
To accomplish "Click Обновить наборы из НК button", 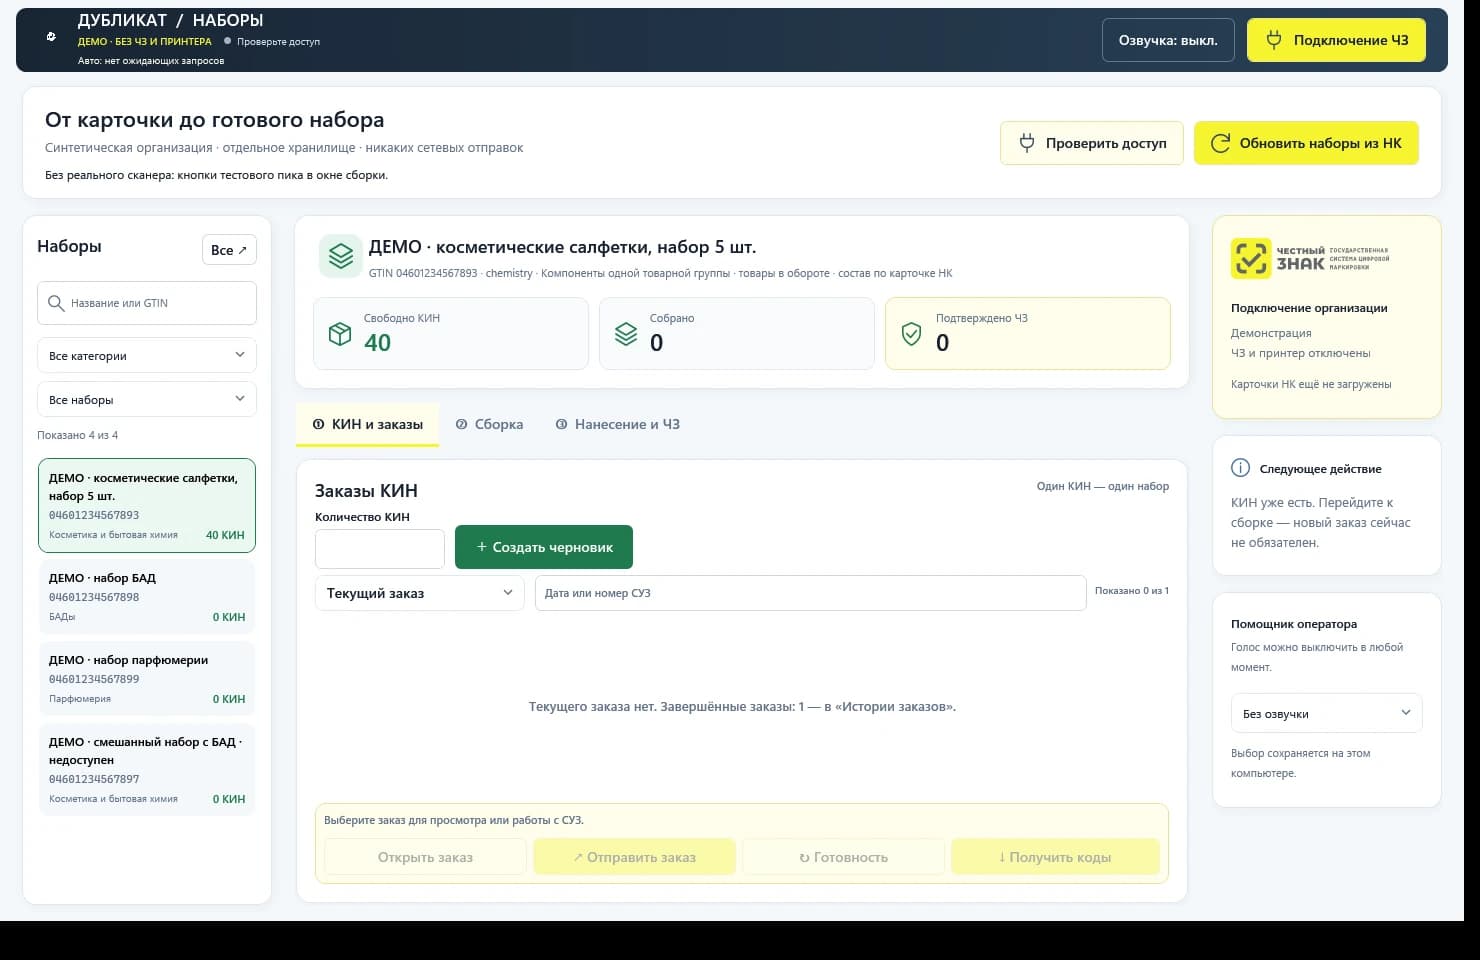I will pyautogui.click(x=1306, y=143).
